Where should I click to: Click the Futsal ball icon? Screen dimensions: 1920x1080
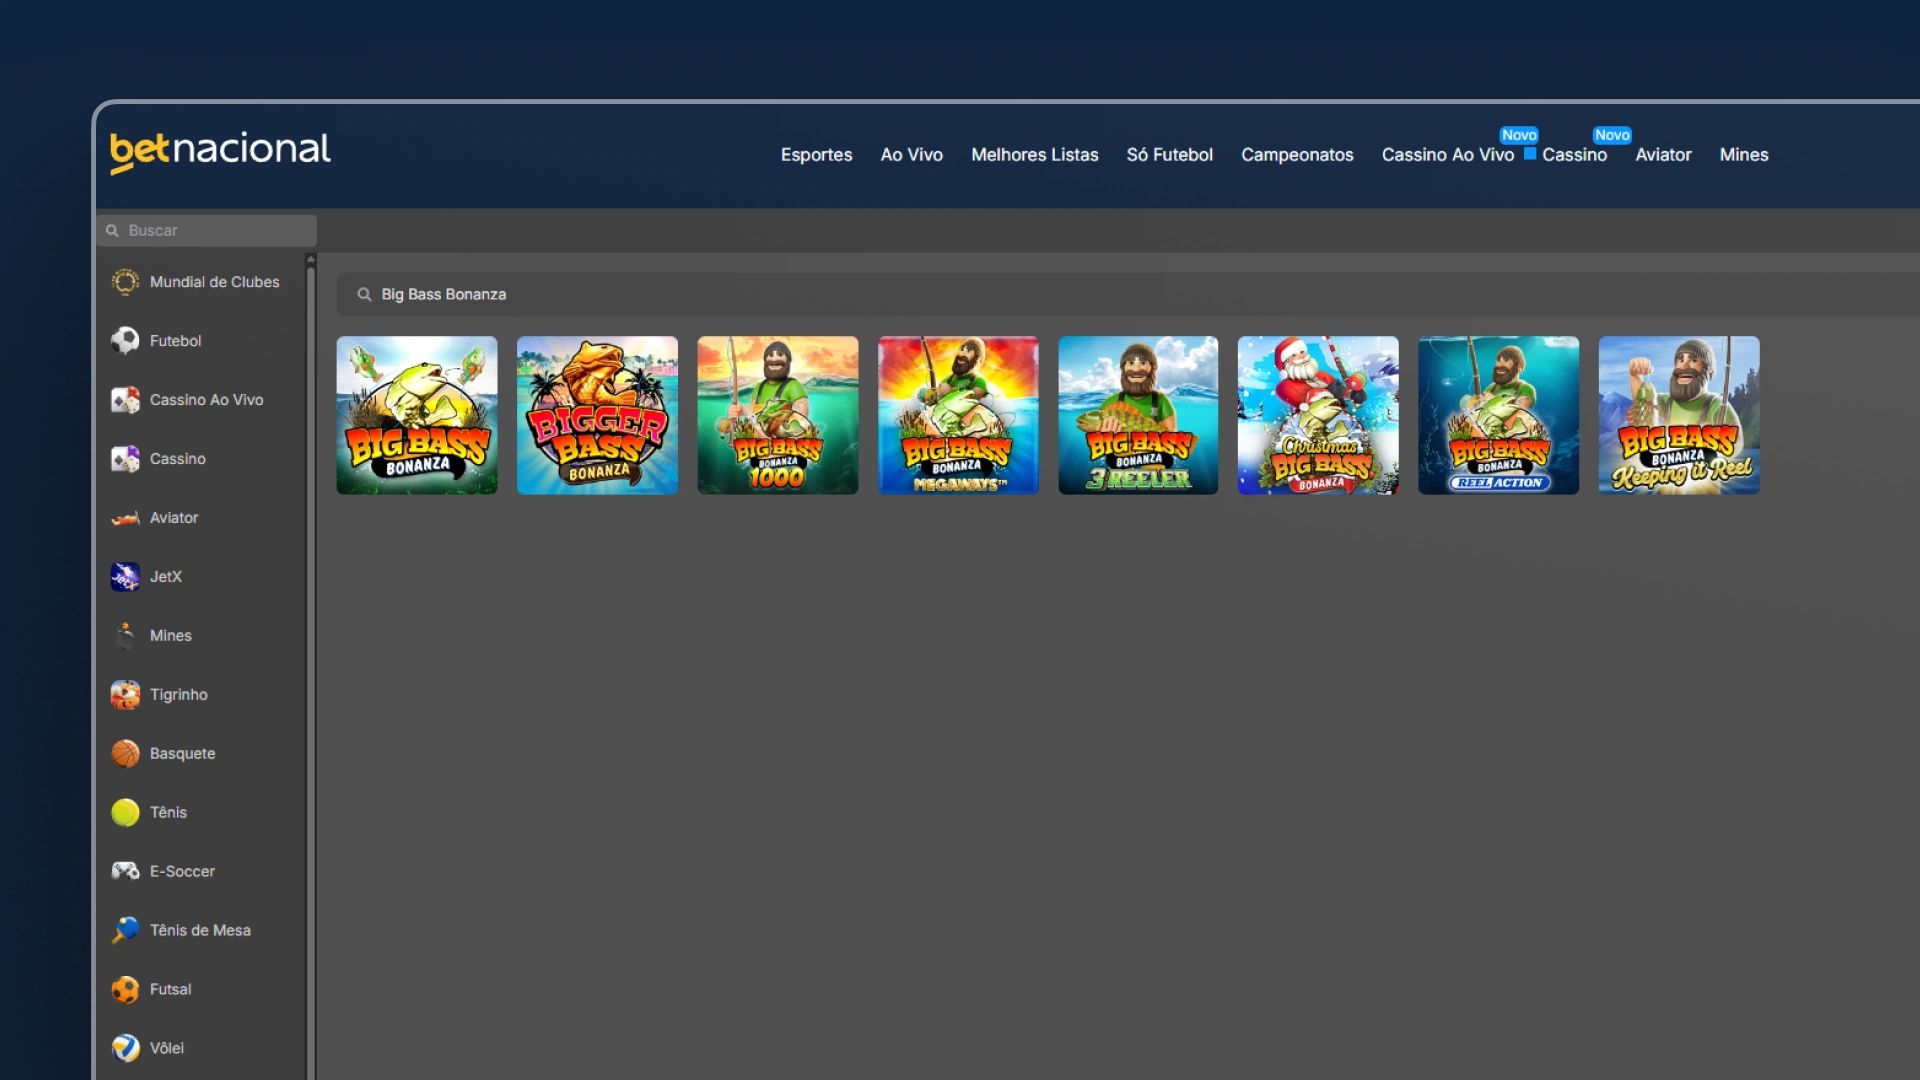pos(125,989)
